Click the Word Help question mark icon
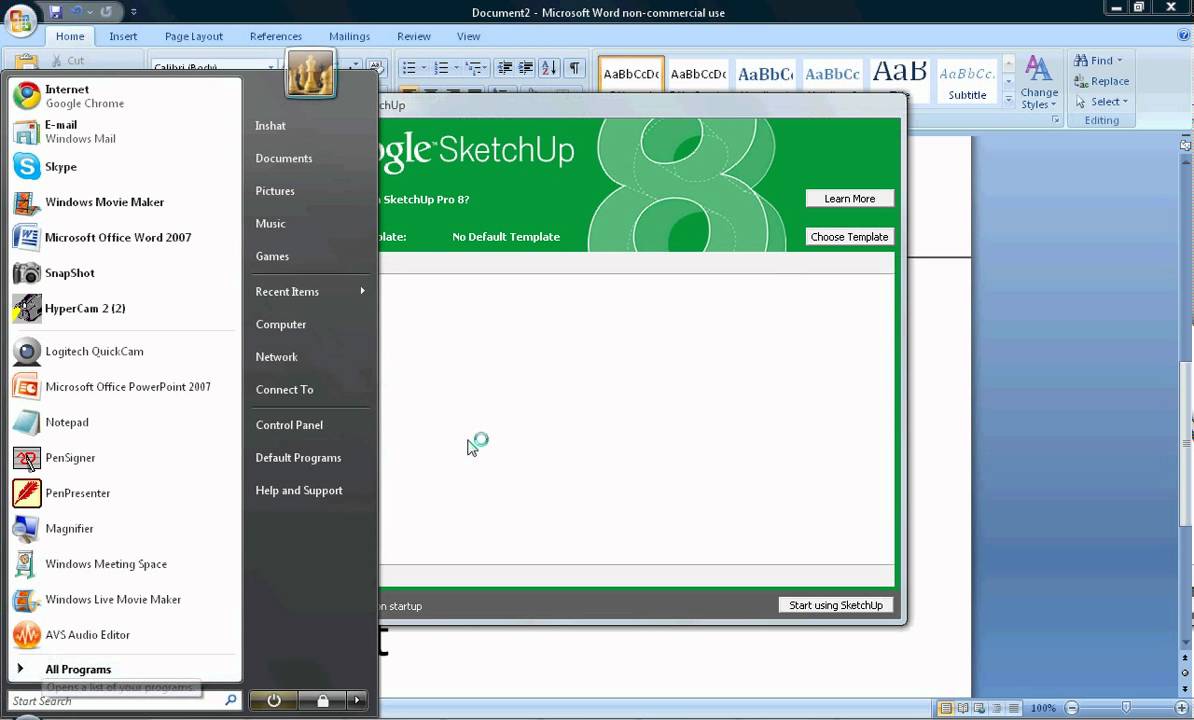The image size is (1194, 720). 1183,35
